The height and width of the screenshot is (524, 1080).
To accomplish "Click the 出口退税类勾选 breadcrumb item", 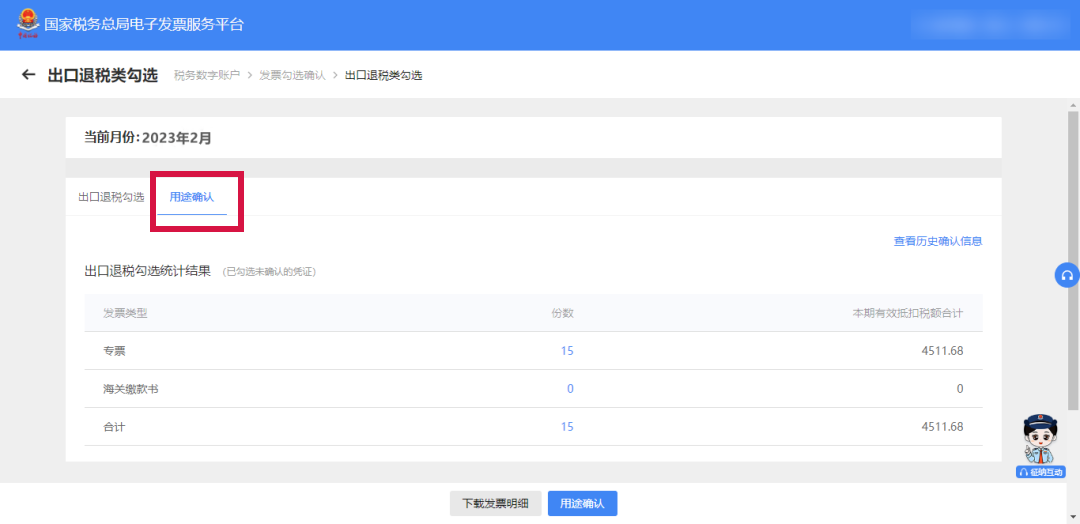I will (383, 75).
